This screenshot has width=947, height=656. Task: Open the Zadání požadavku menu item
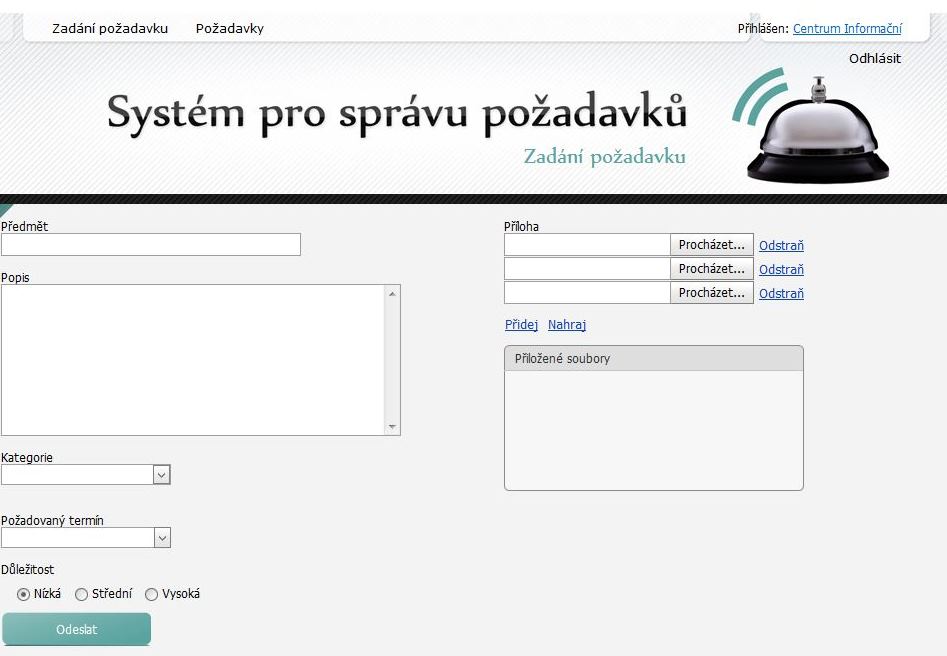coord(110,28)
